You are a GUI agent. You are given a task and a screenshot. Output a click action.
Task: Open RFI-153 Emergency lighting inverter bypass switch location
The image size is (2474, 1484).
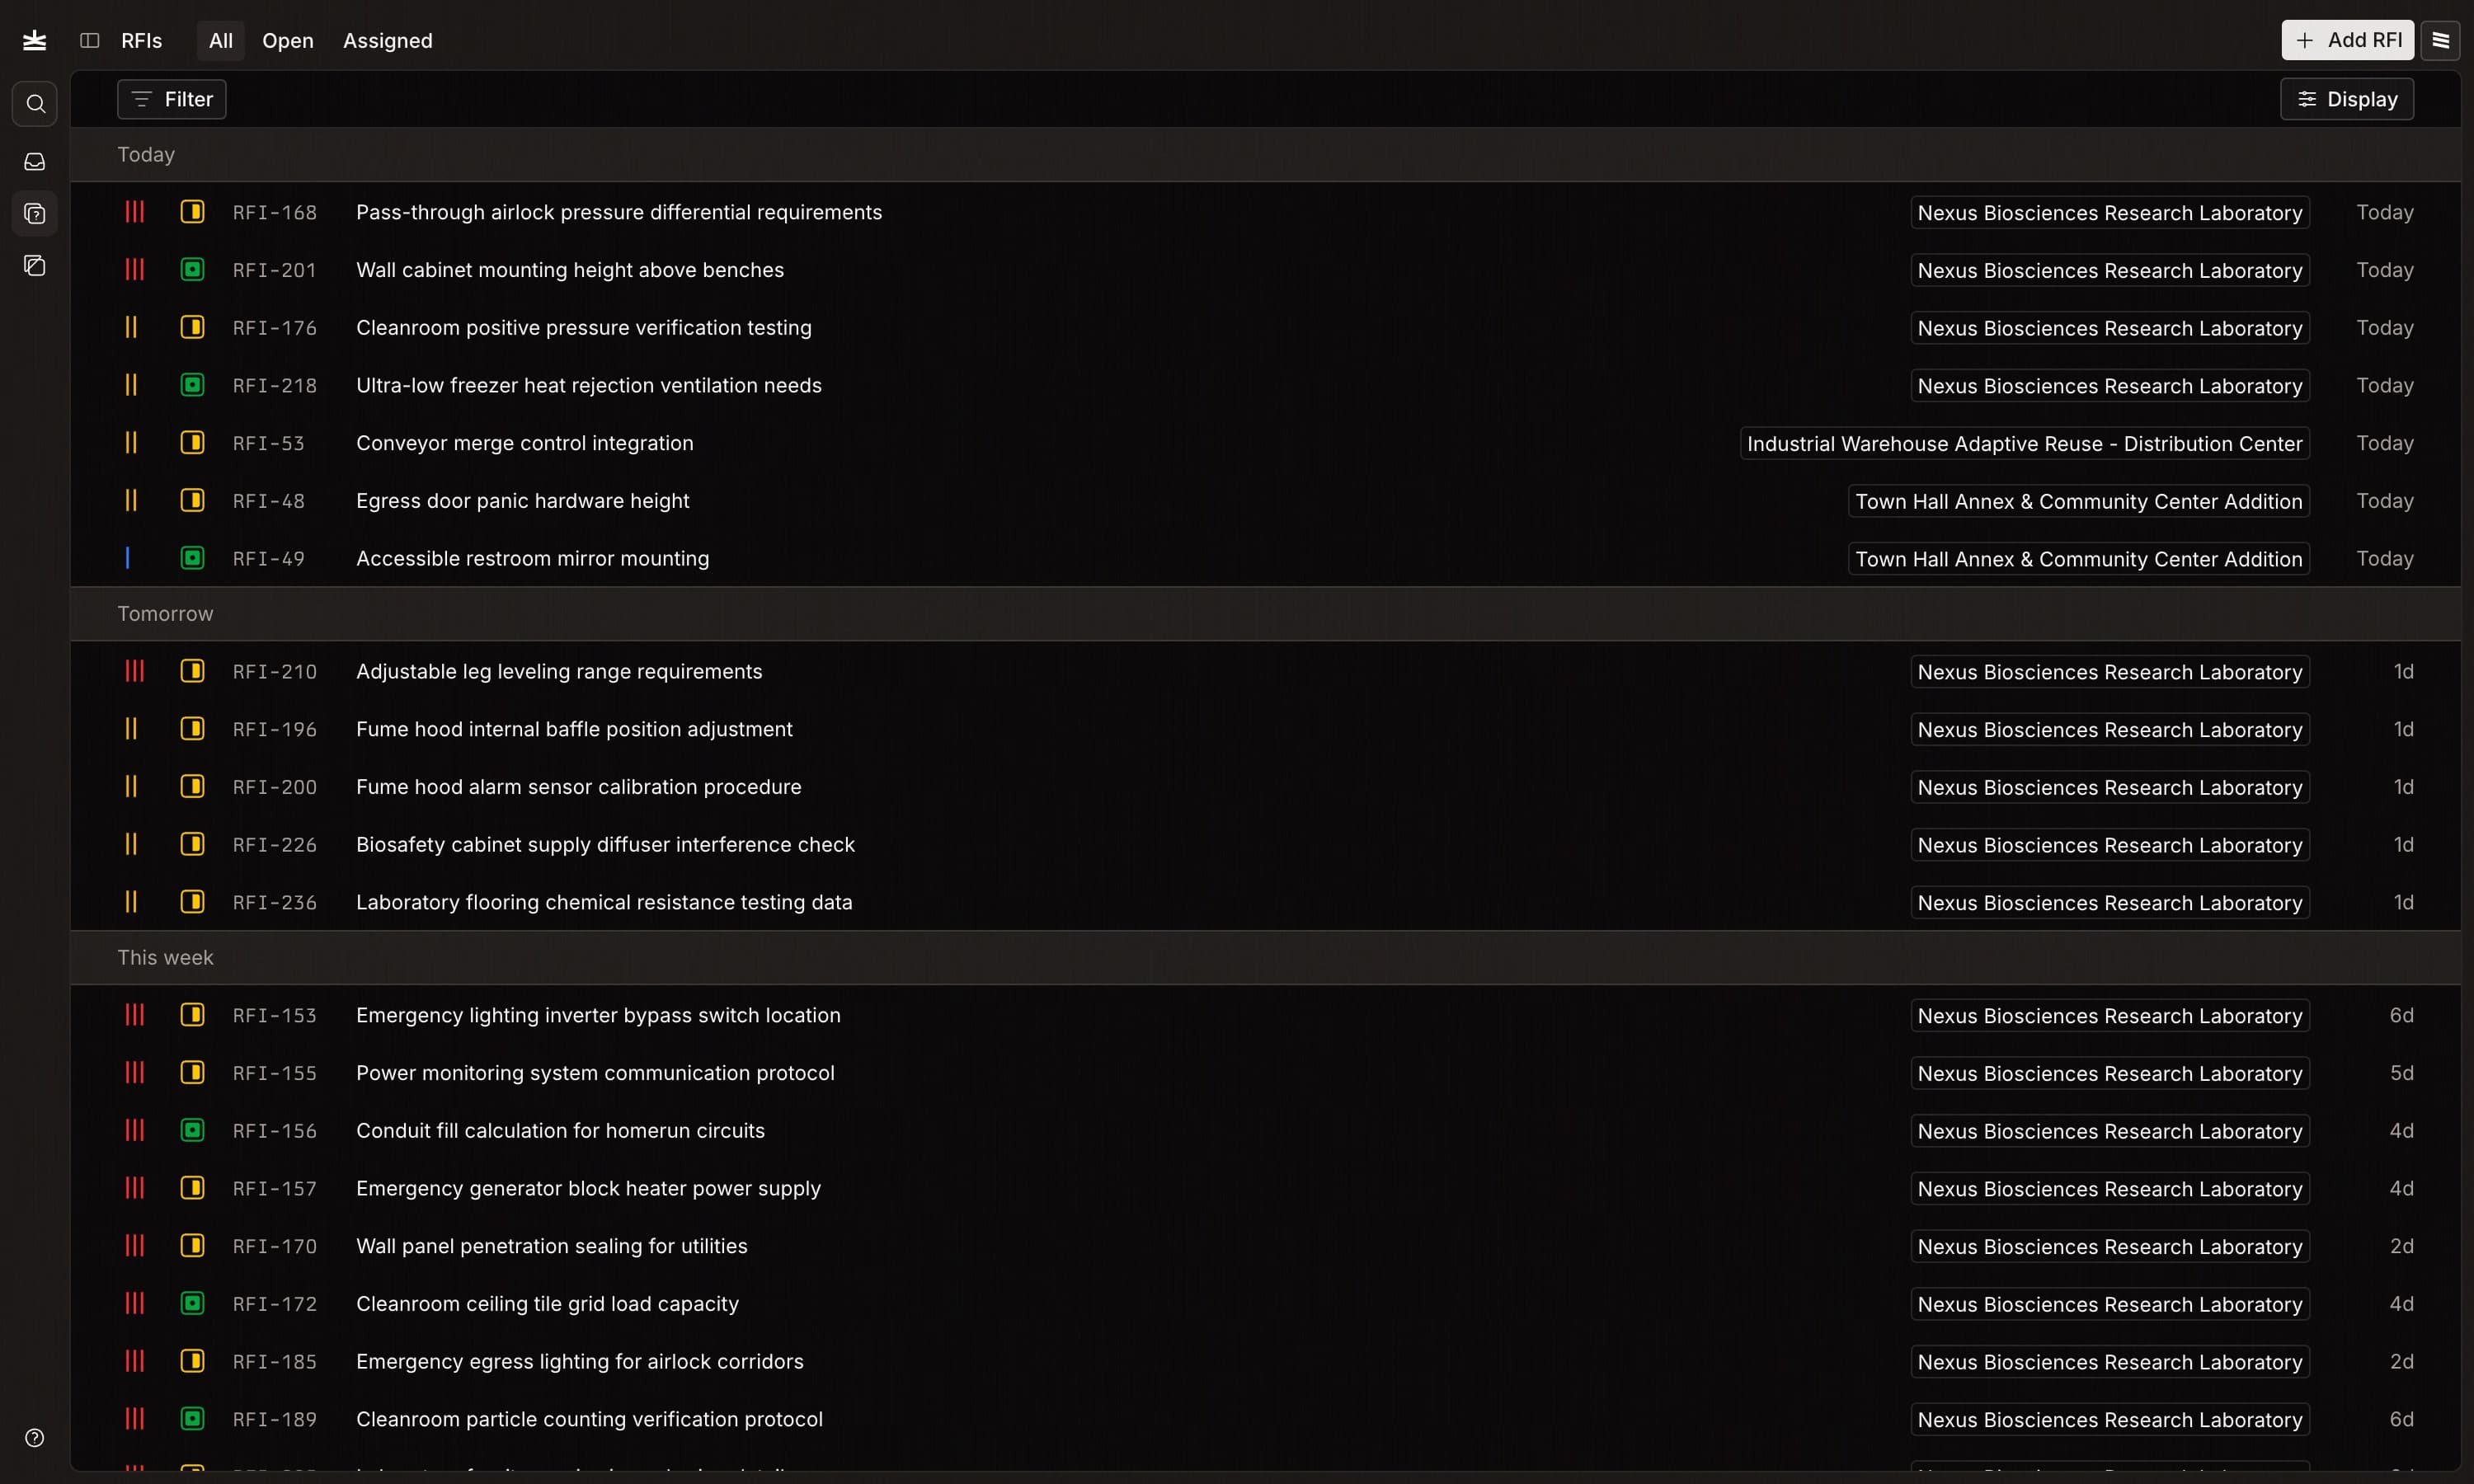(599, 1014)
